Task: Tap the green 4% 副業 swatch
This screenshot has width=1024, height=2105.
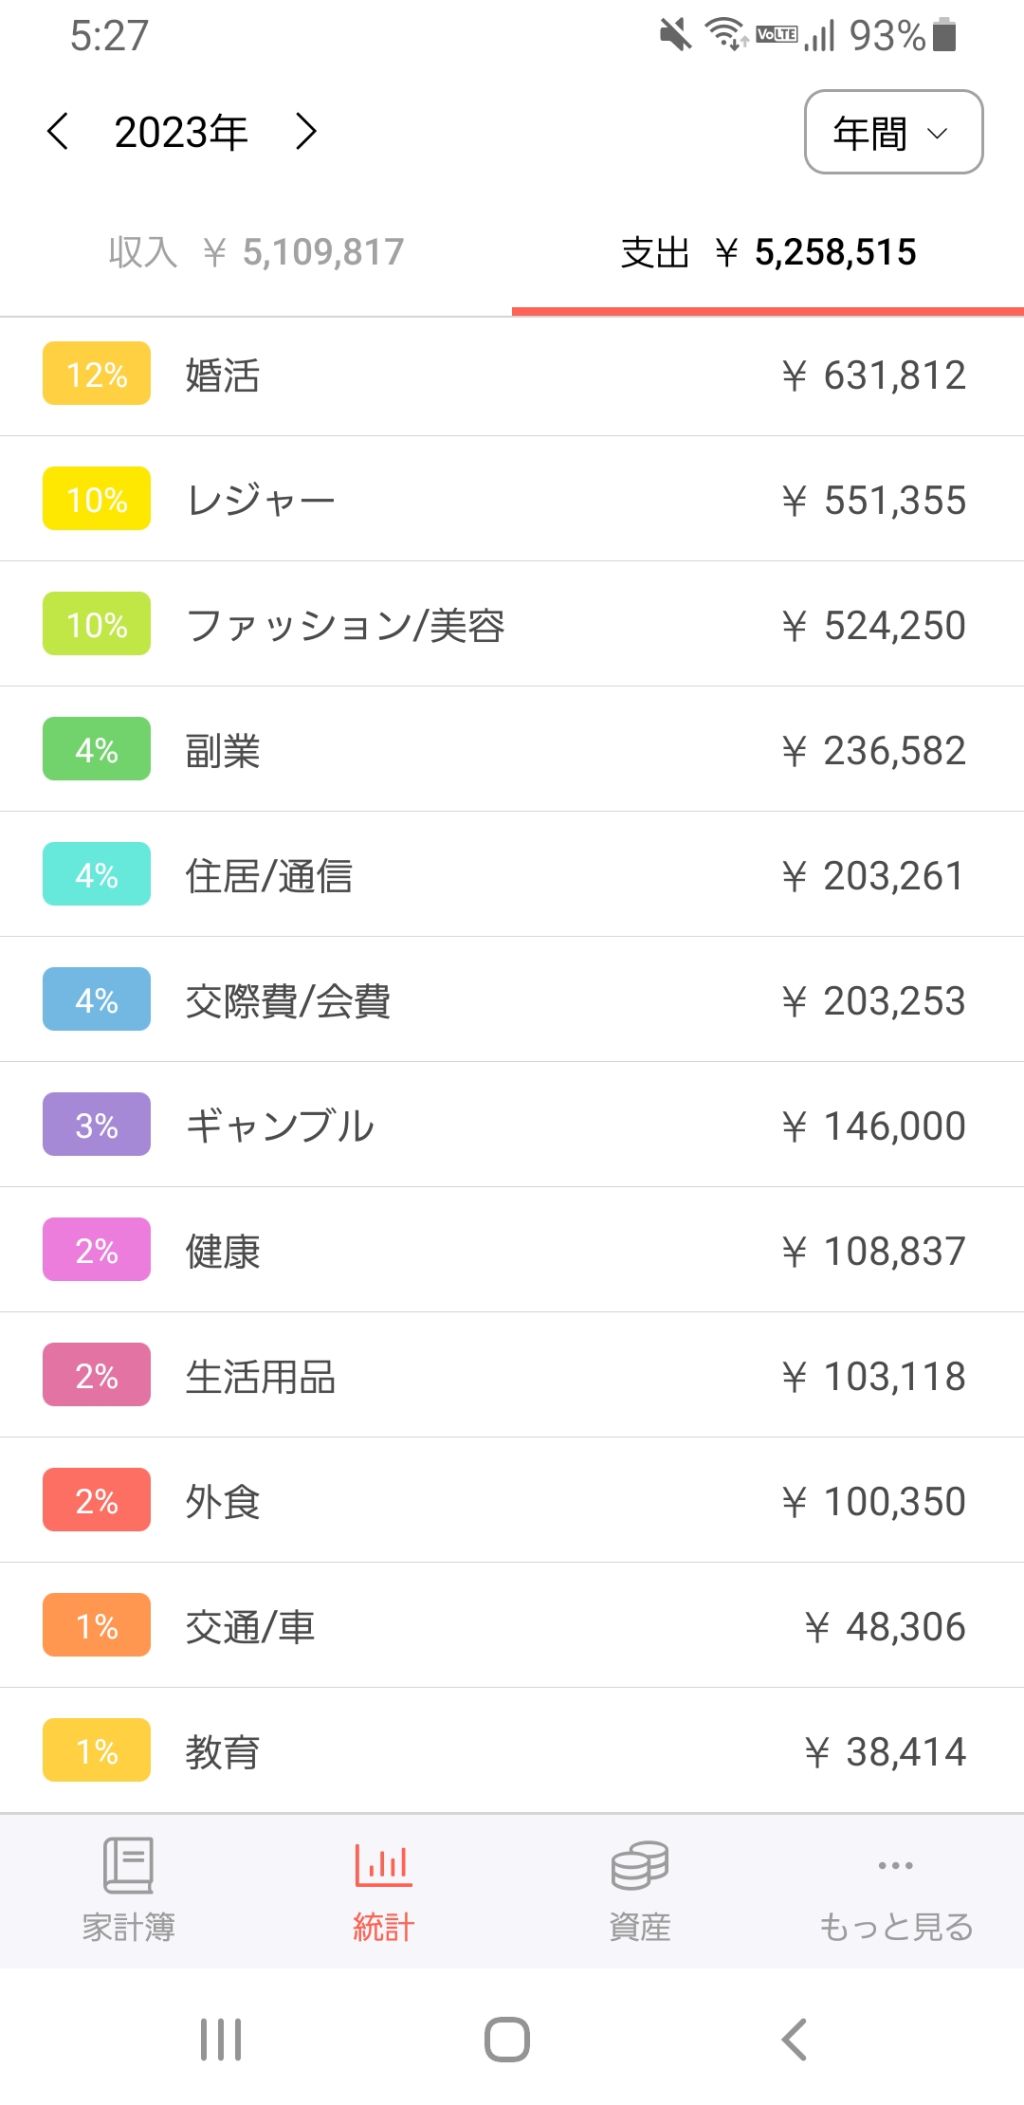Action: [x=97, y=749]
